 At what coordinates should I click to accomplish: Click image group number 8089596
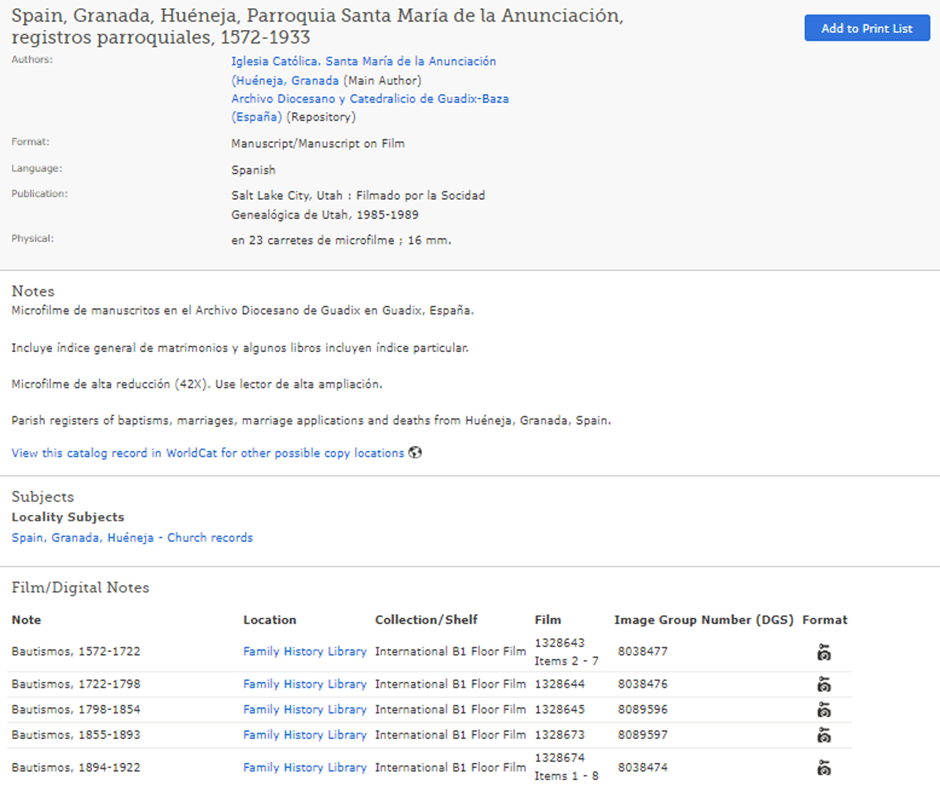tap(642, 710)
